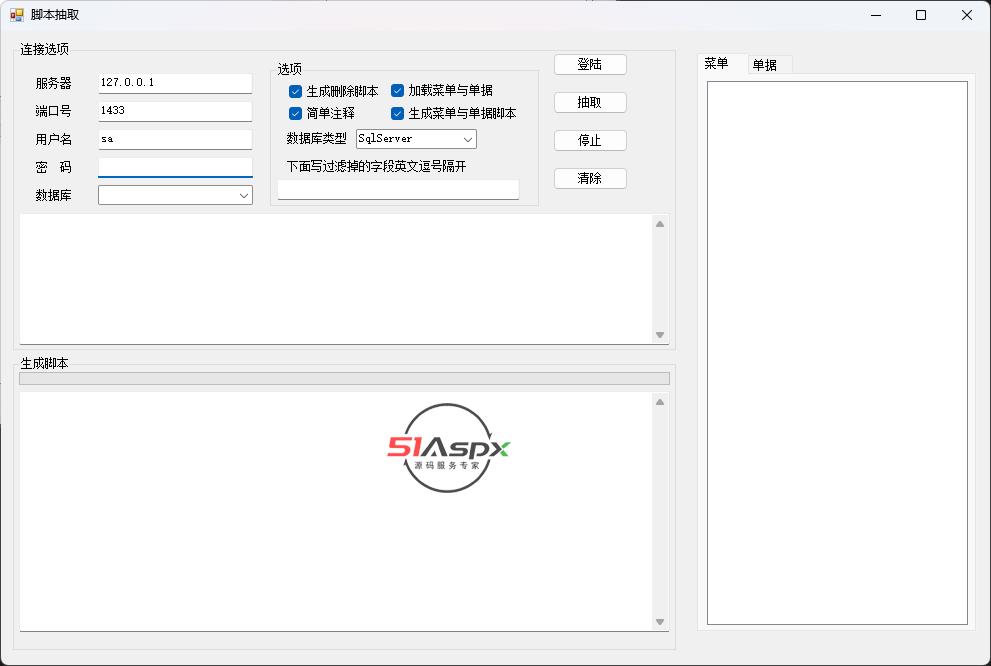Click down arrow of 生成脚本 output scrollbar
The height and width of the screenshot is (666, 991).
click(x=660, y=622)
